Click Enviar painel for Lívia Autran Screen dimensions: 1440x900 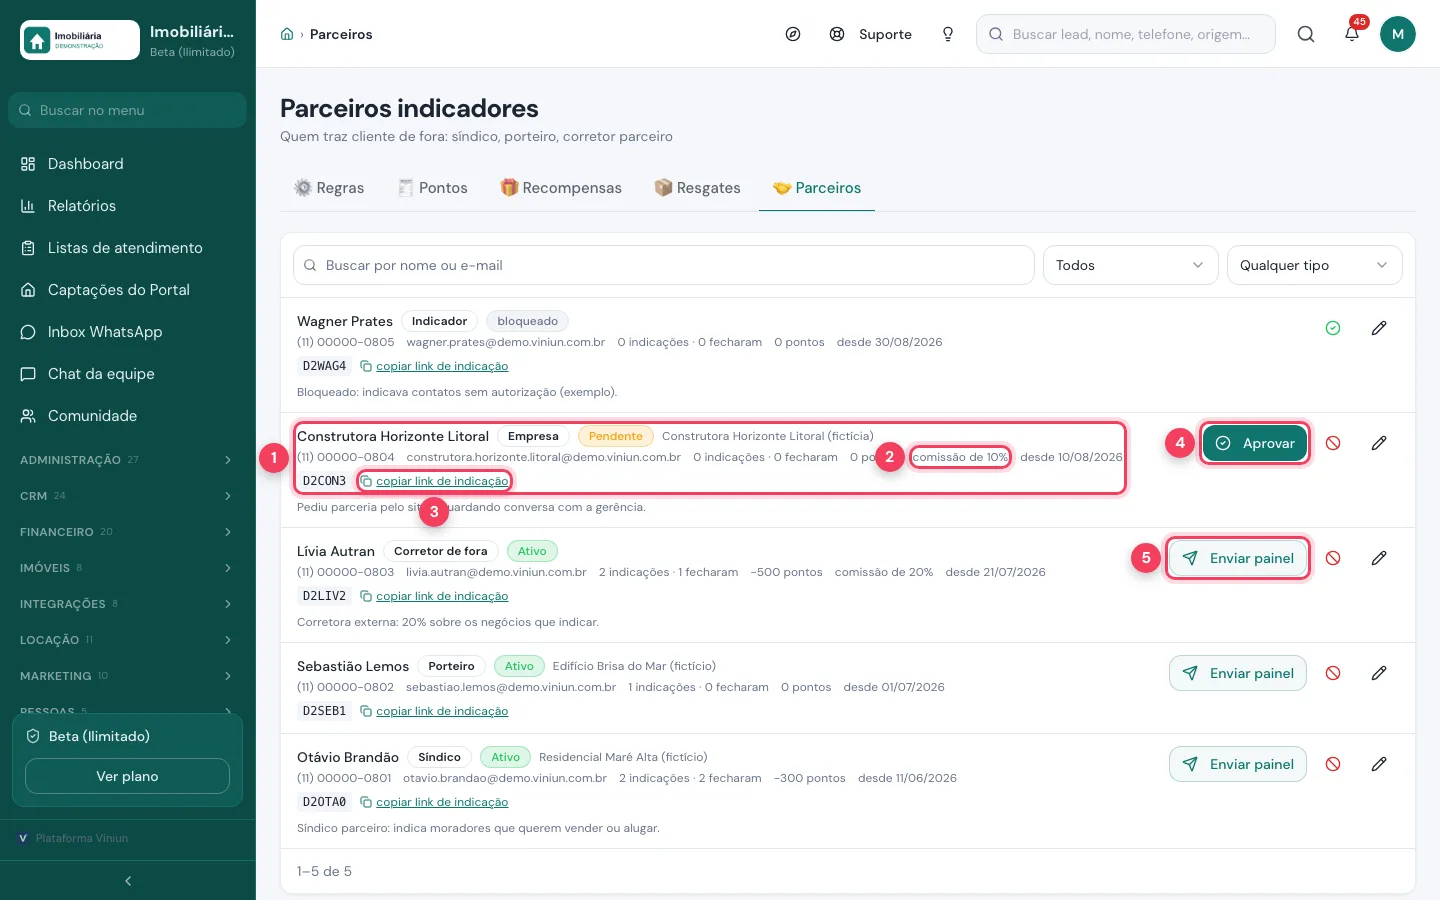1238,558
